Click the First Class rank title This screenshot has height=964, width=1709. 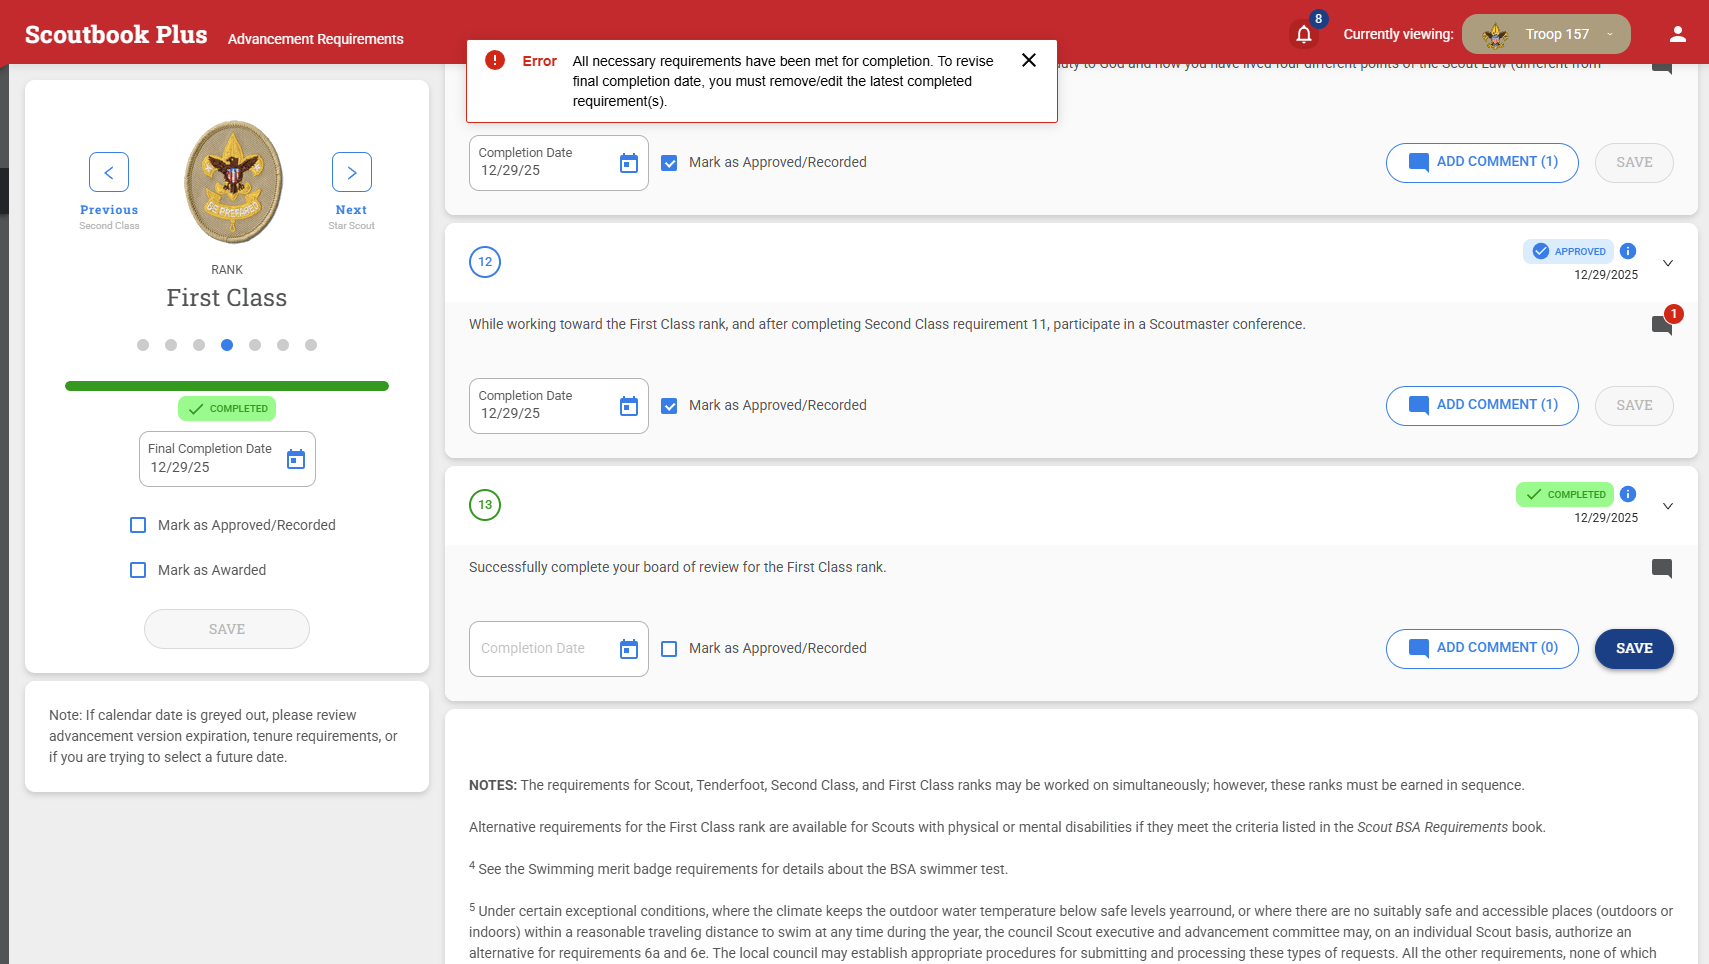(x=227, y=298)
